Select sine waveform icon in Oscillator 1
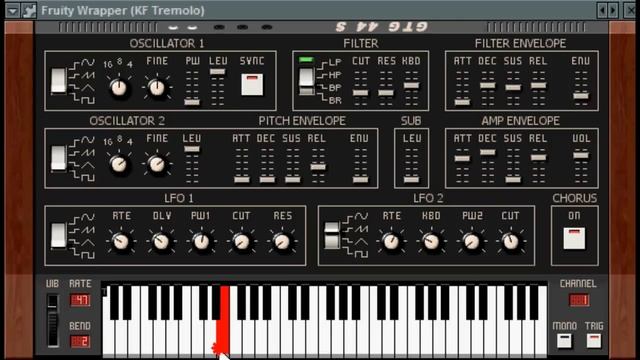Viewport: 640px width, 360px height. (88, 62)
